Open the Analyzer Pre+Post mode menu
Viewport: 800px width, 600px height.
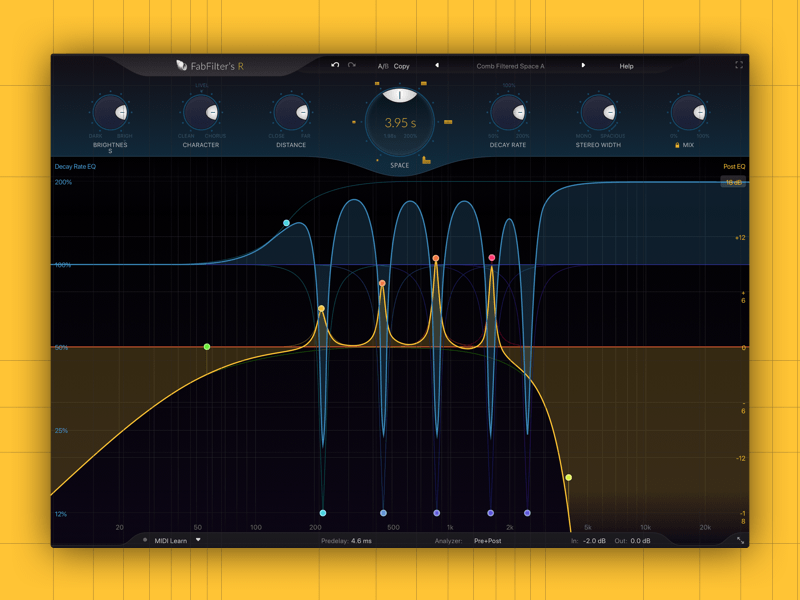coord(488,541)
